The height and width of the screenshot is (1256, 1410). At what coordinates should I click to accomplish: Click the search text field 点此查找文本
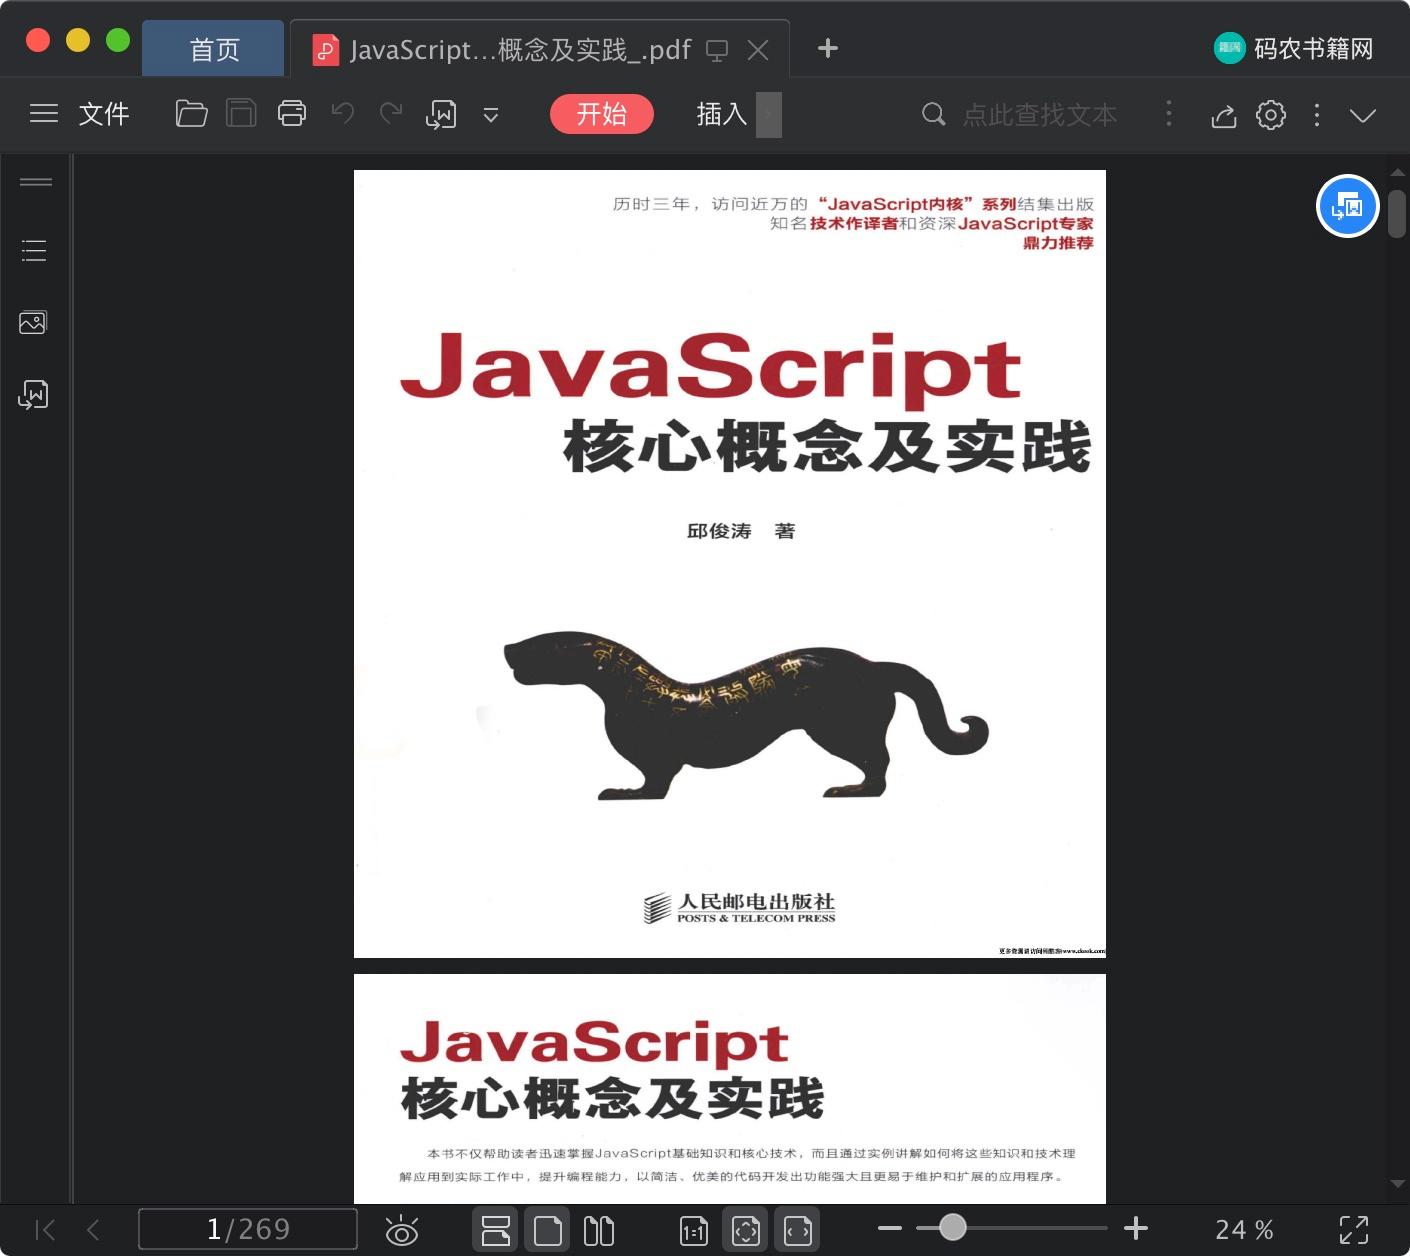tap(1040, 115)
